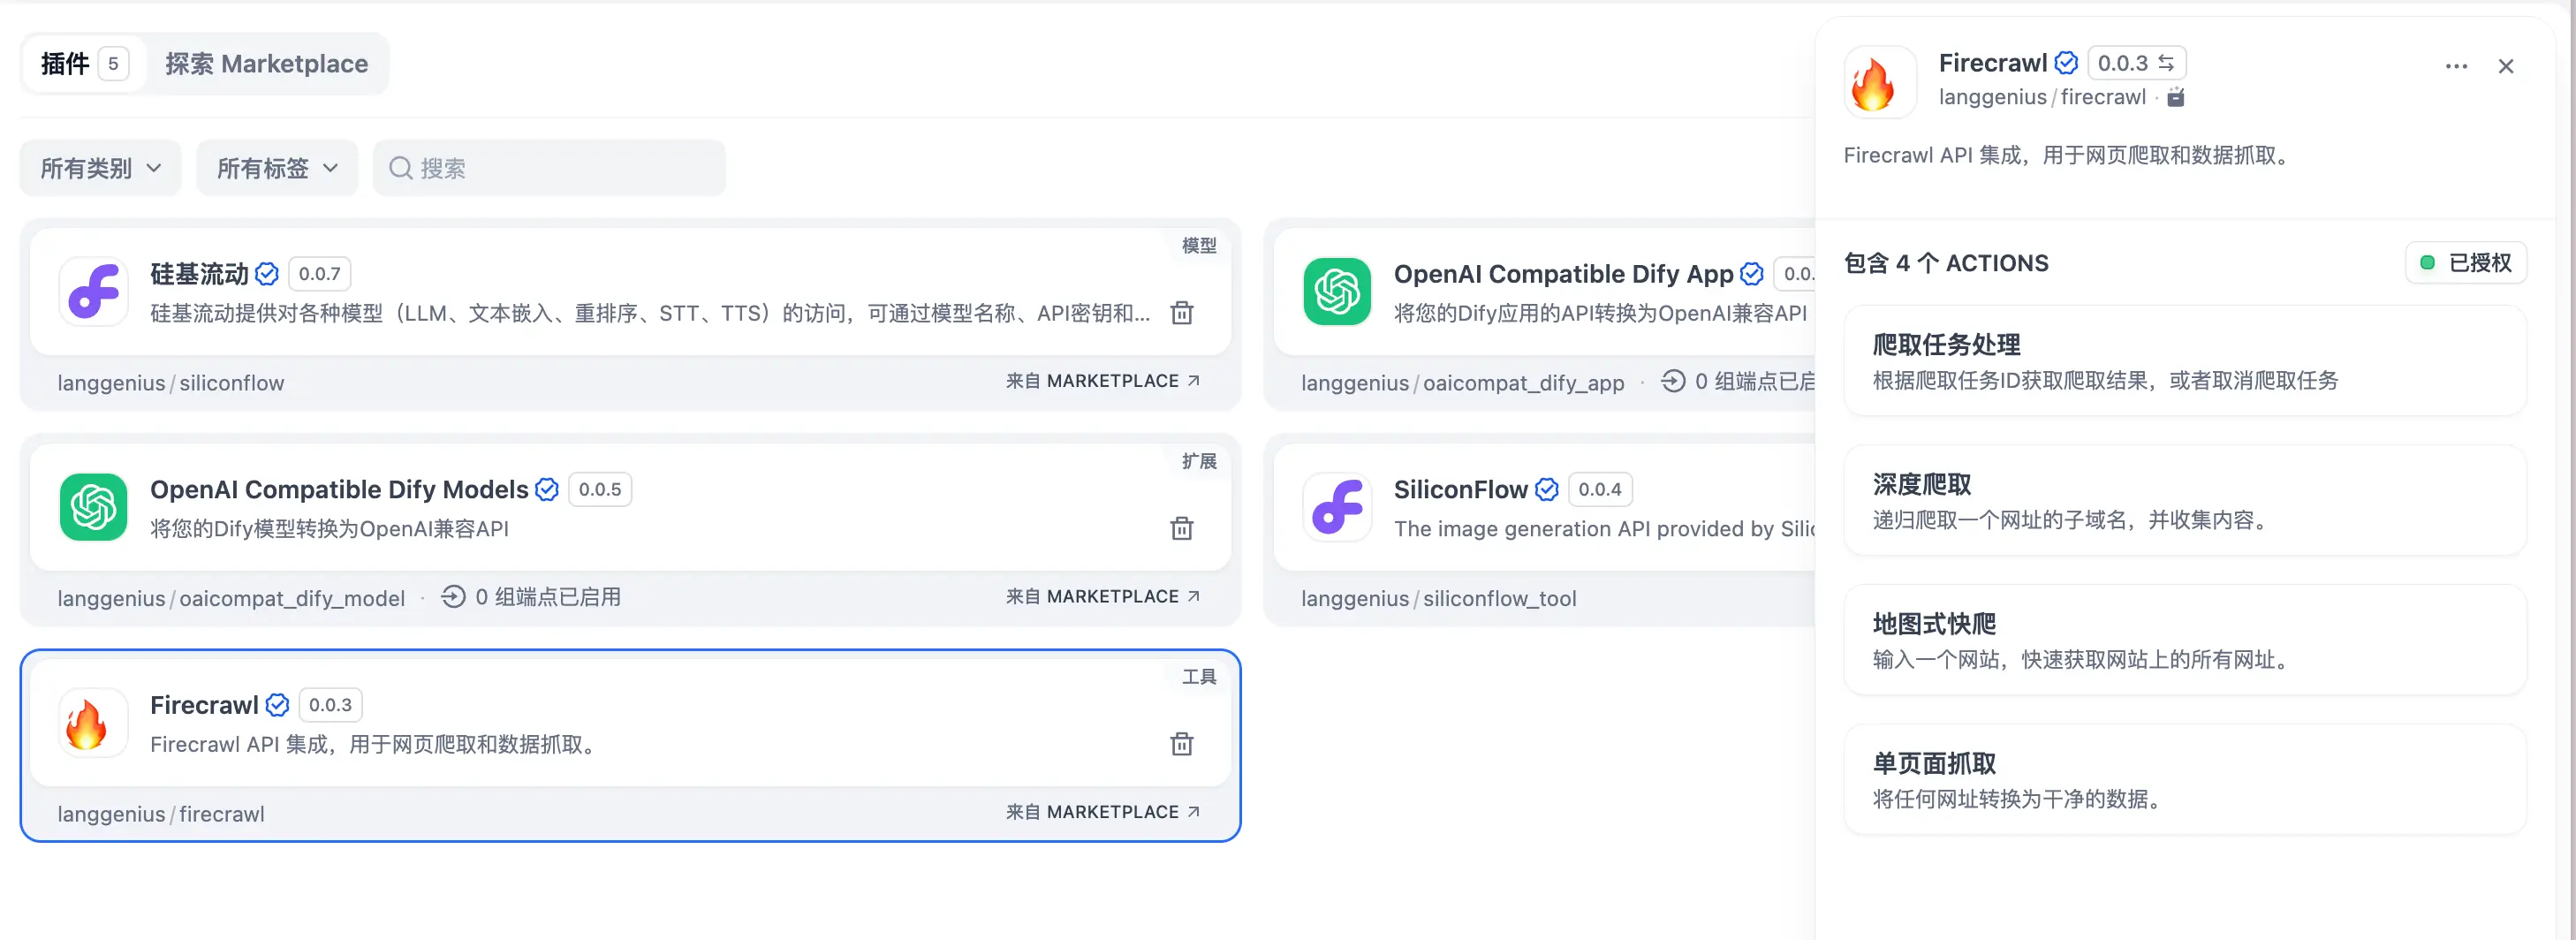Click the 扩展 category tag

1199,461
